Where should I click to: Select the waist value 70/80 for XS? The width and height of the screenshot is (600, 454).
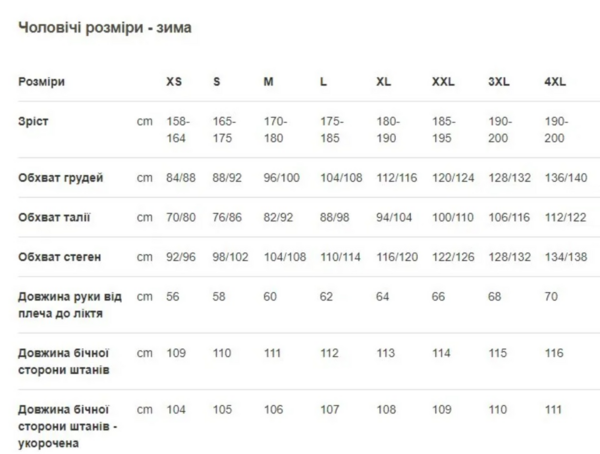pyautogui.click(x=181, y=217)
